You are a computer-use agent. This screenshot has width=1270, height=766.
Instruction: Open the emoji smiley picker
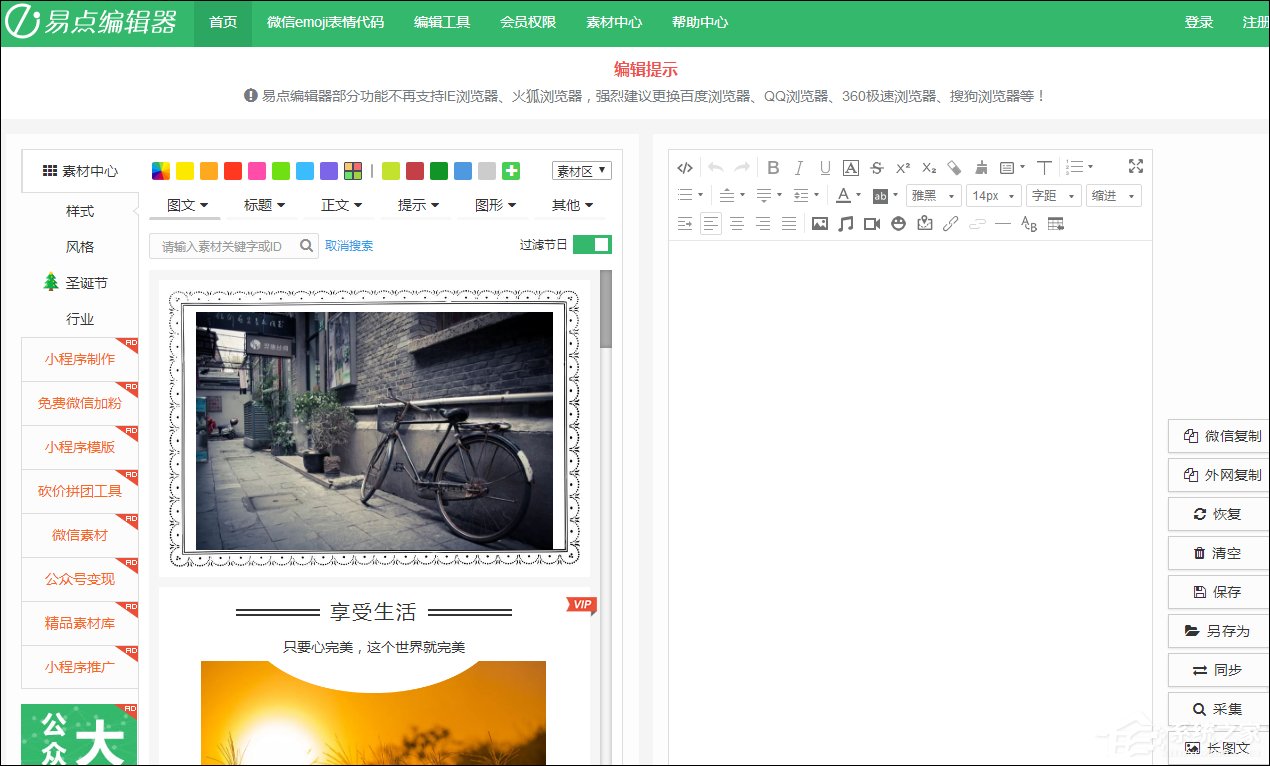(x=898, y=224)
